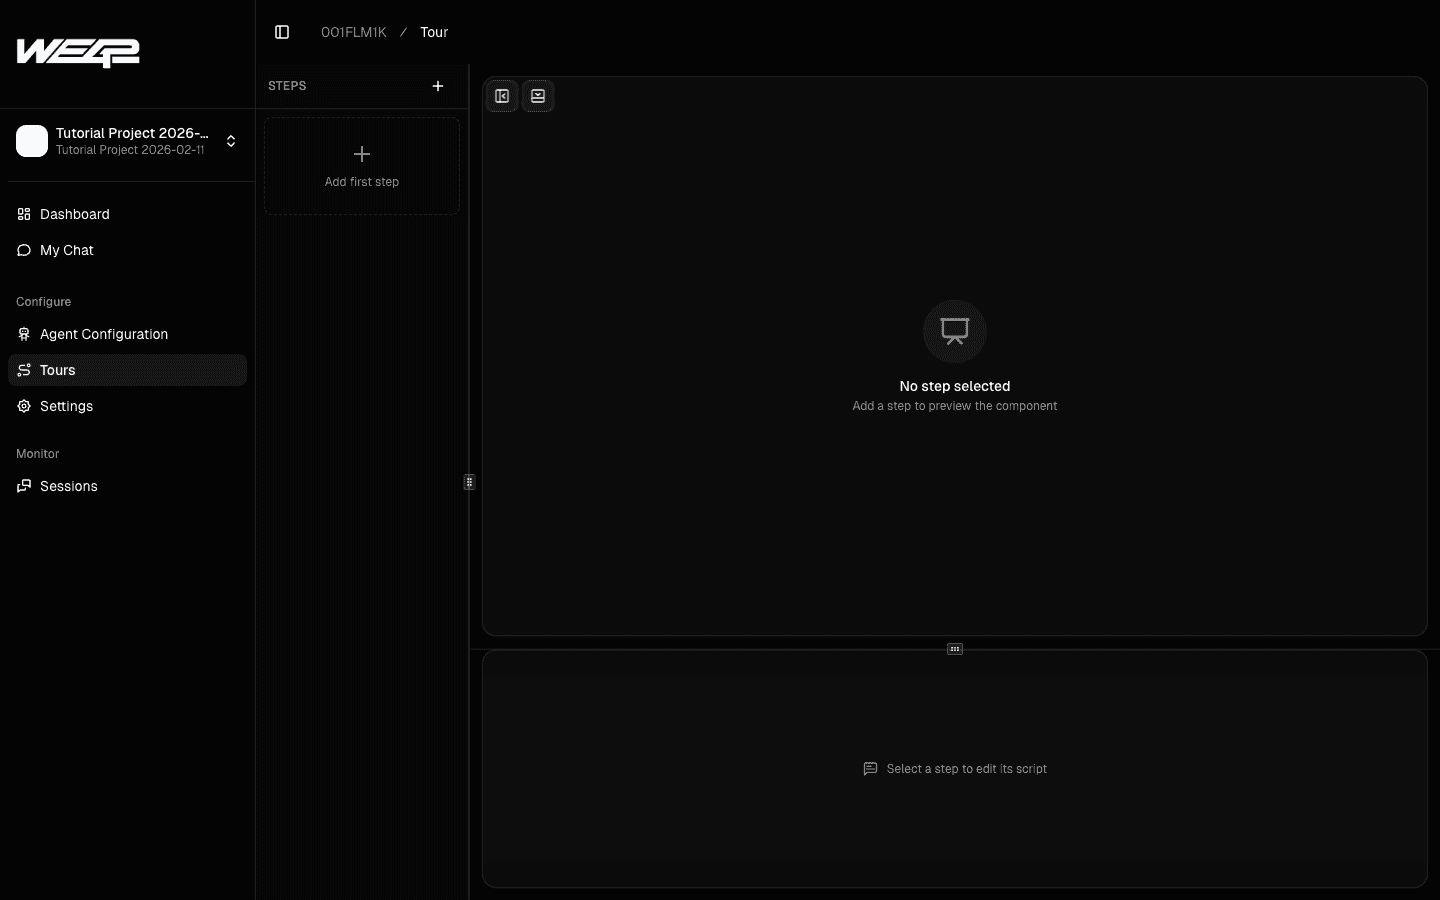
Task: Open Settings from the Configure section
Action: pyautogui.click(x=66, y=406)
